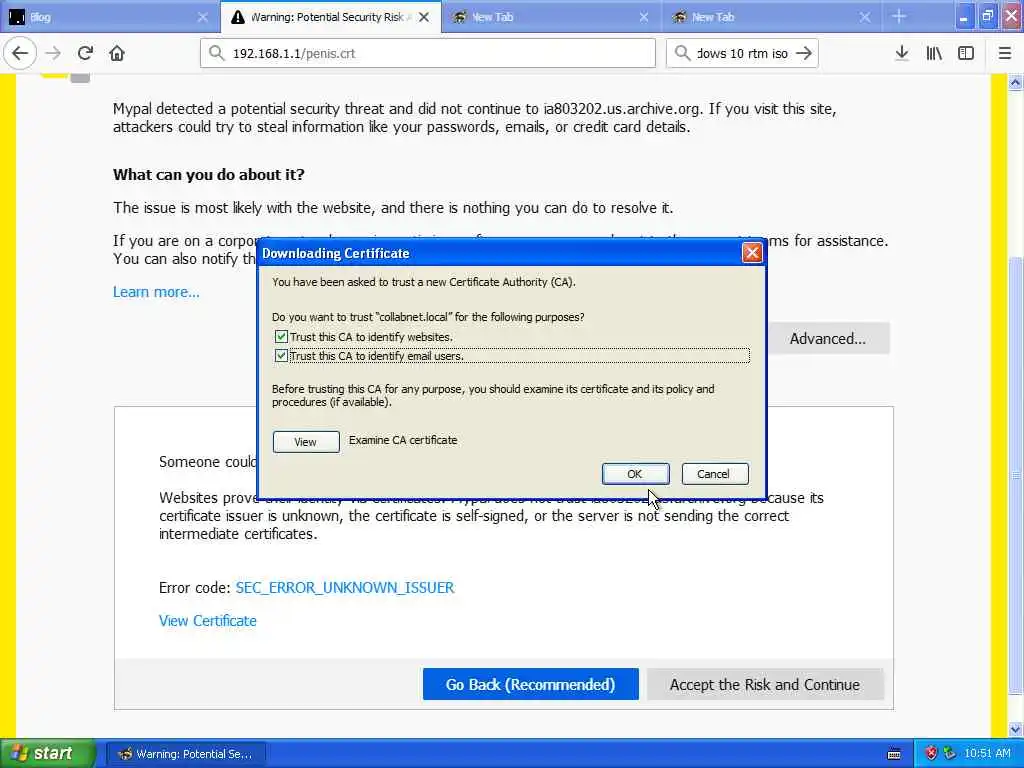Select the Warning: Potential Security Risk tab
1024x768 pixels.
330,17
